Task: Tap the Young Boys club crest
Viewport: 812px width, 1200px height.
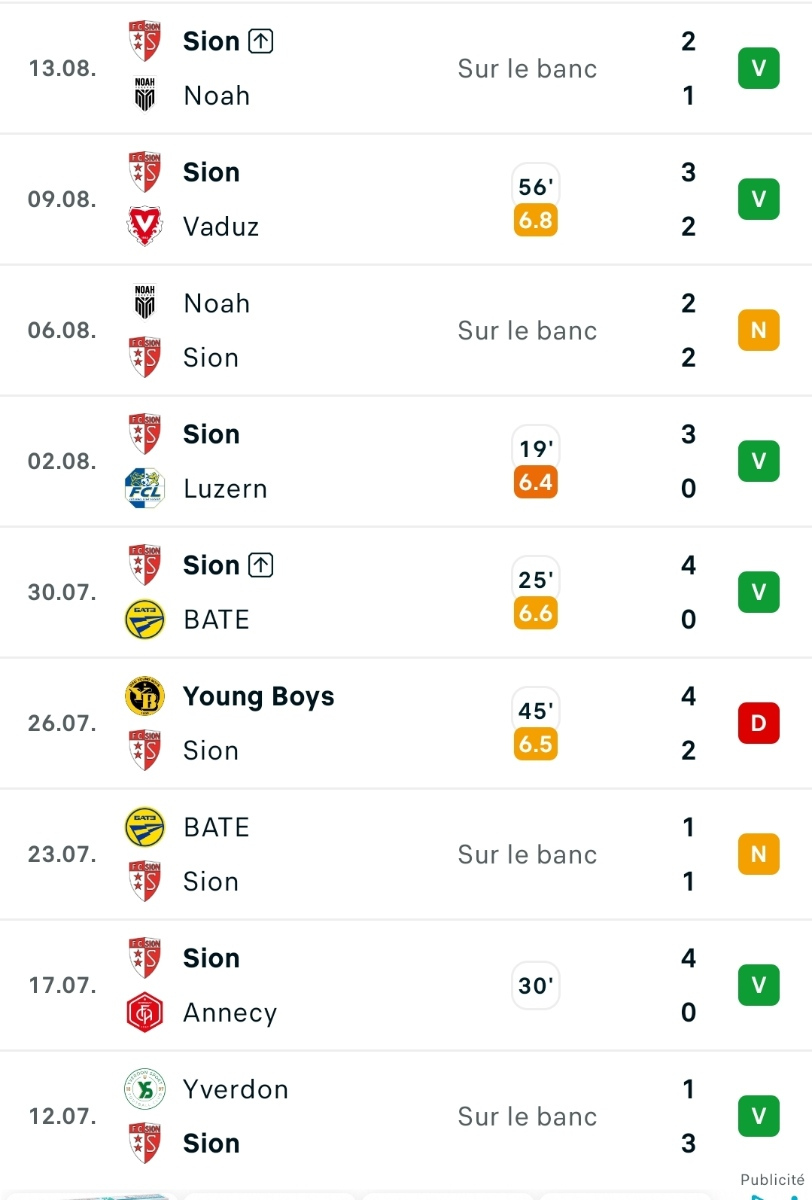Action: click(145, 696)
